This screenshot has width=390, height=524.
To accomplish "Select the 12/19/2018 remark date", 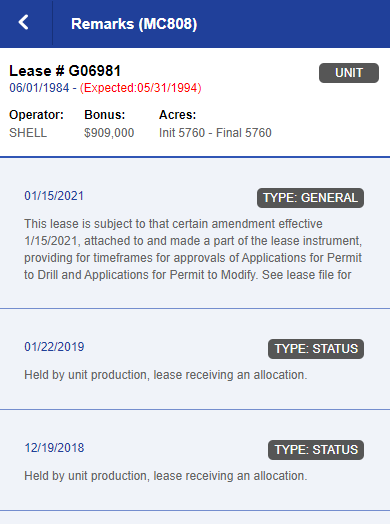I will [x=54, y=448].
